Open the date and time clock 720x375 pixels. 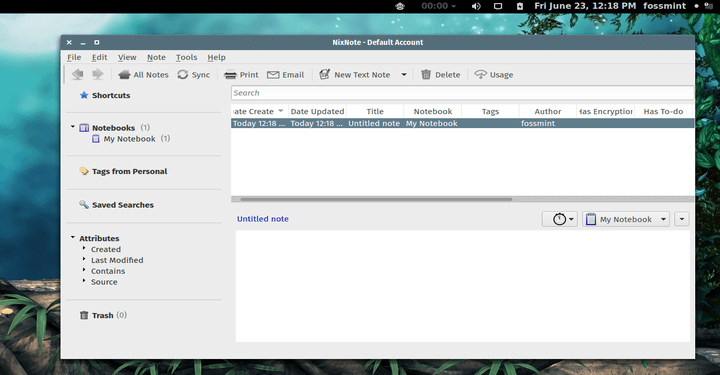pos(585,6)
